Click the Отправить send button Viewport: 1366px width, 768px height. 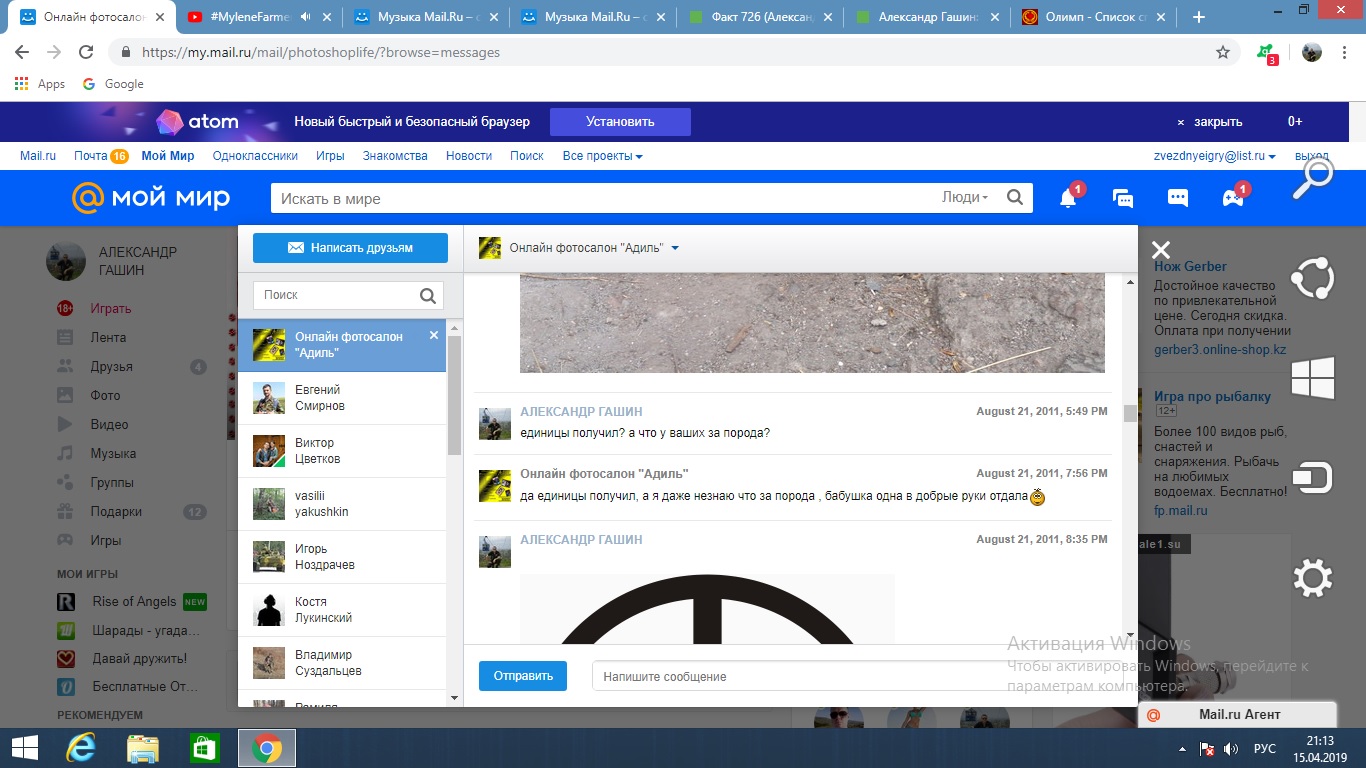523,676
